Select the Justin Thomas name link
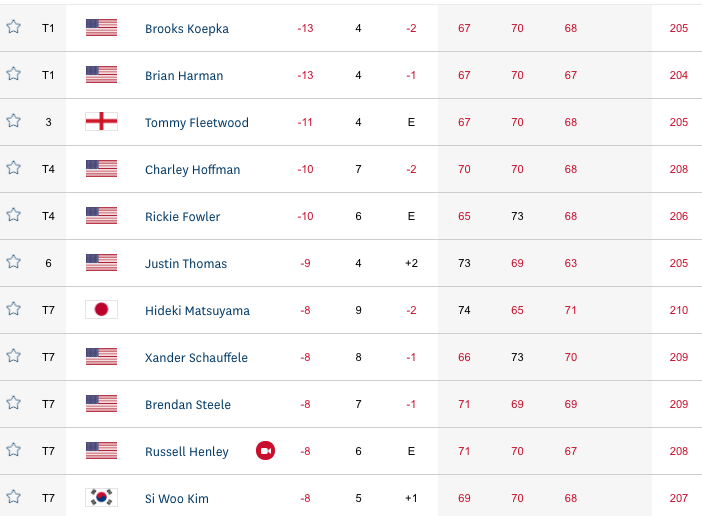Screen dimensions: 702x516 pos(186,264)
